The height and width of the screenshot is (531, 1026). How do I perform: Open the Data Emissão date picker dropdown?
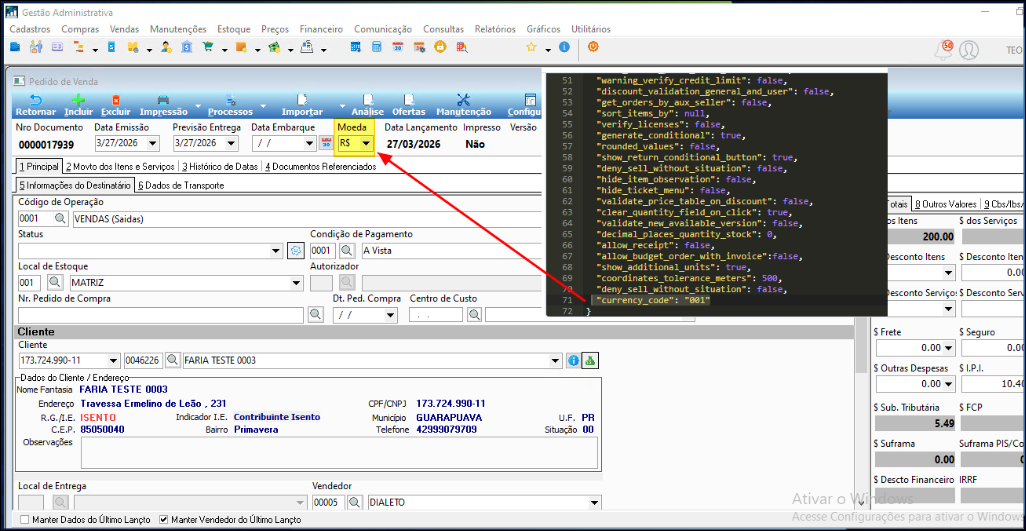tap(153, 144)
